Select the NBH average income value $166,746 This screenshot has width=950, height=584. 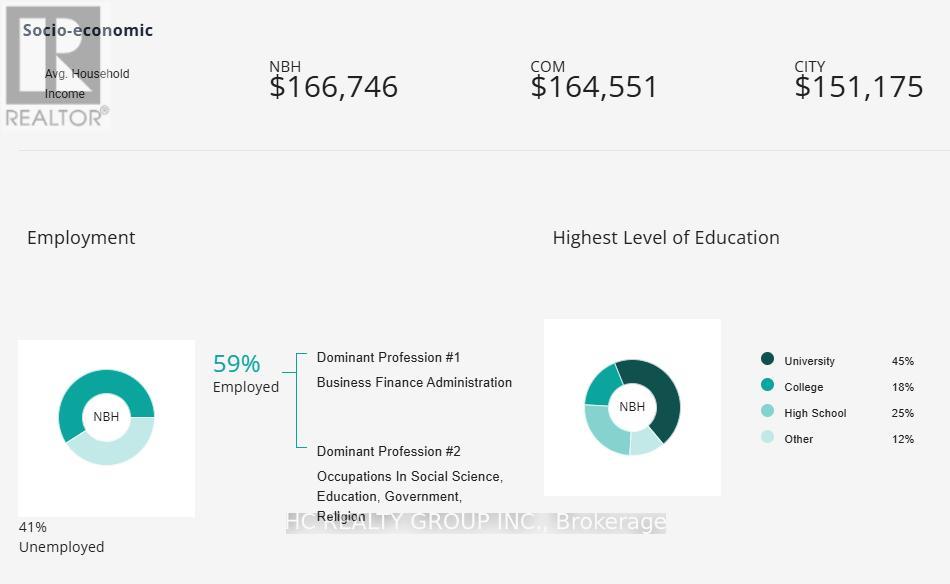[333, 87]
